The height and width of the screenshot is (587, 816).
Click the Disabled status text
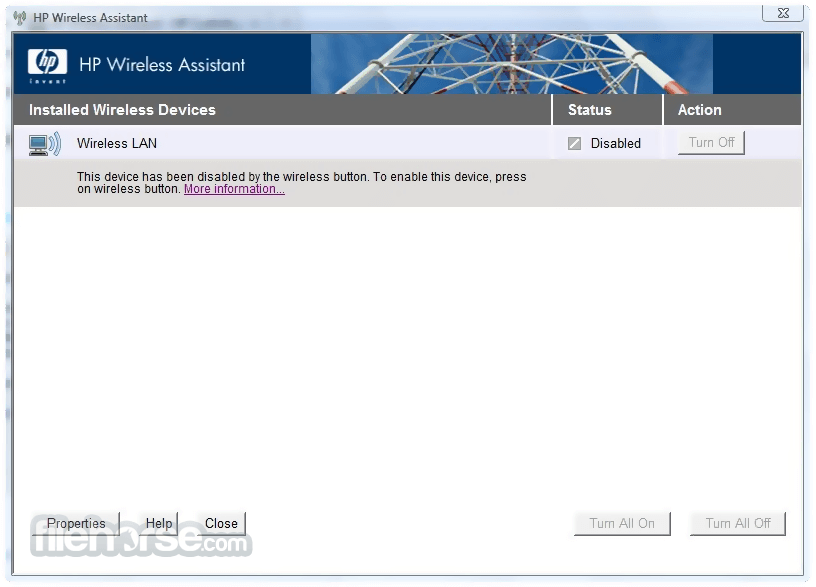click(x=616, y=144)
